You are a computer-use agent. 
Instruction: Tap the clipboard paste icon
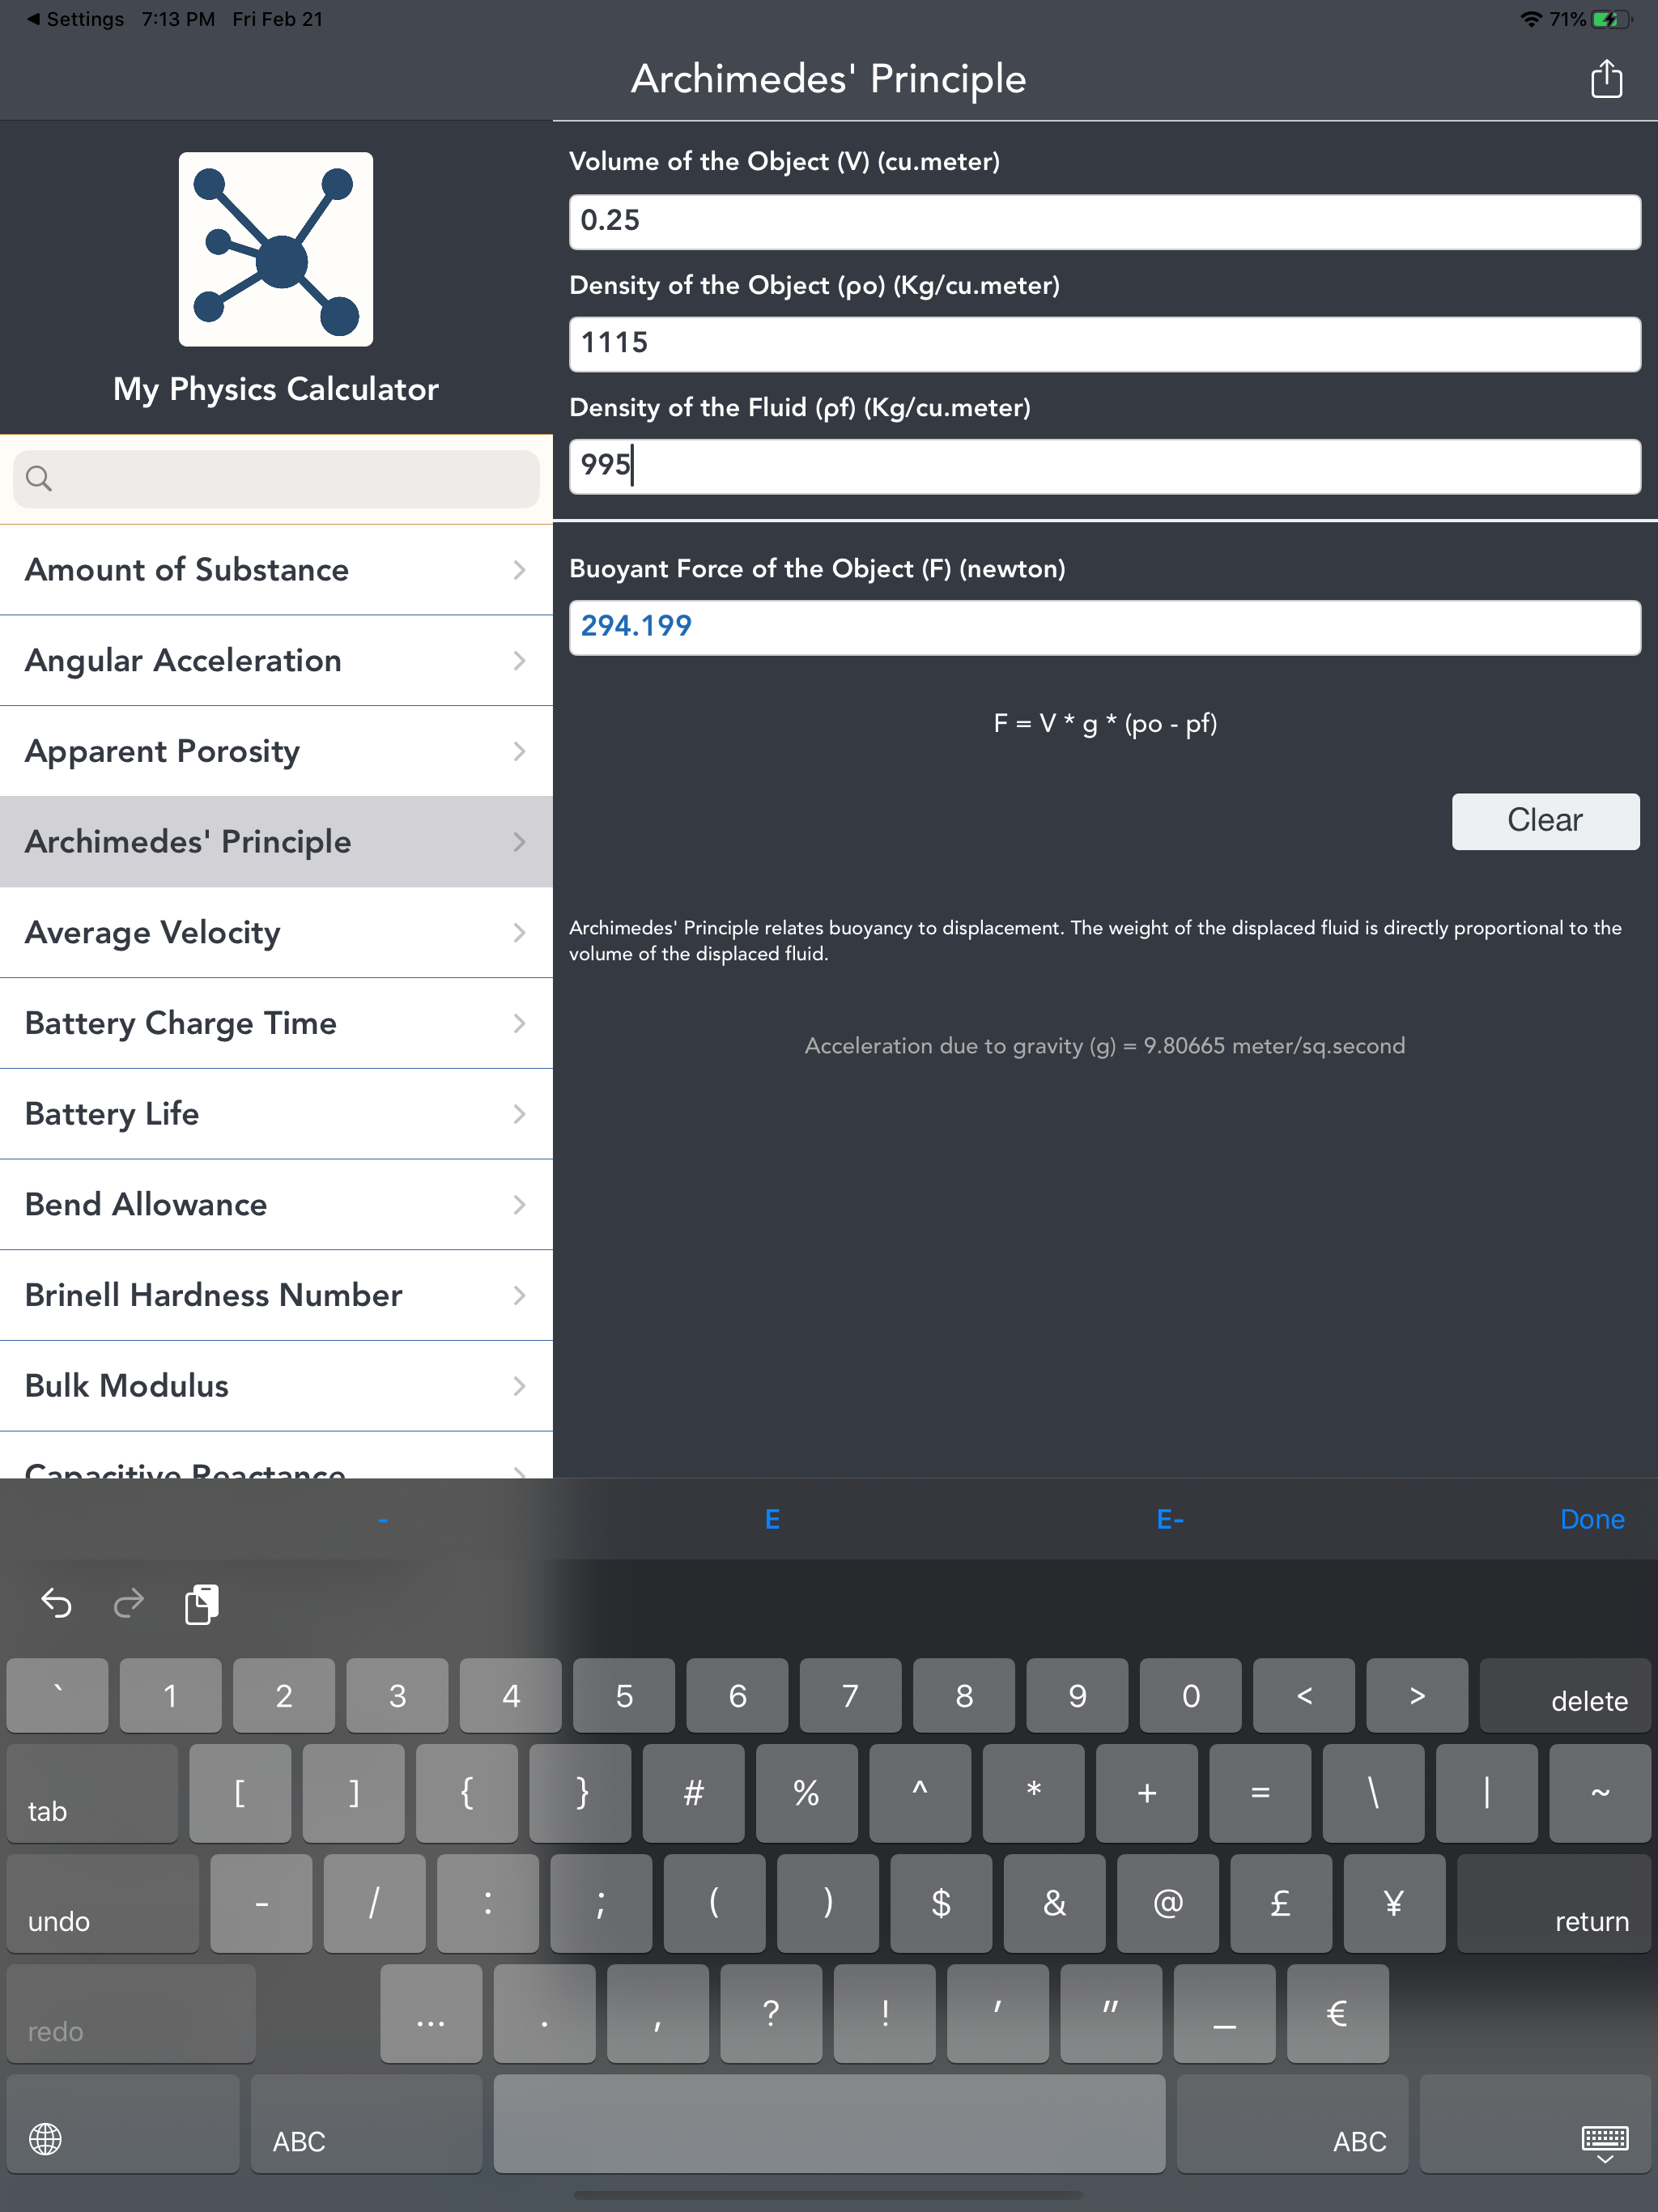201,1604
